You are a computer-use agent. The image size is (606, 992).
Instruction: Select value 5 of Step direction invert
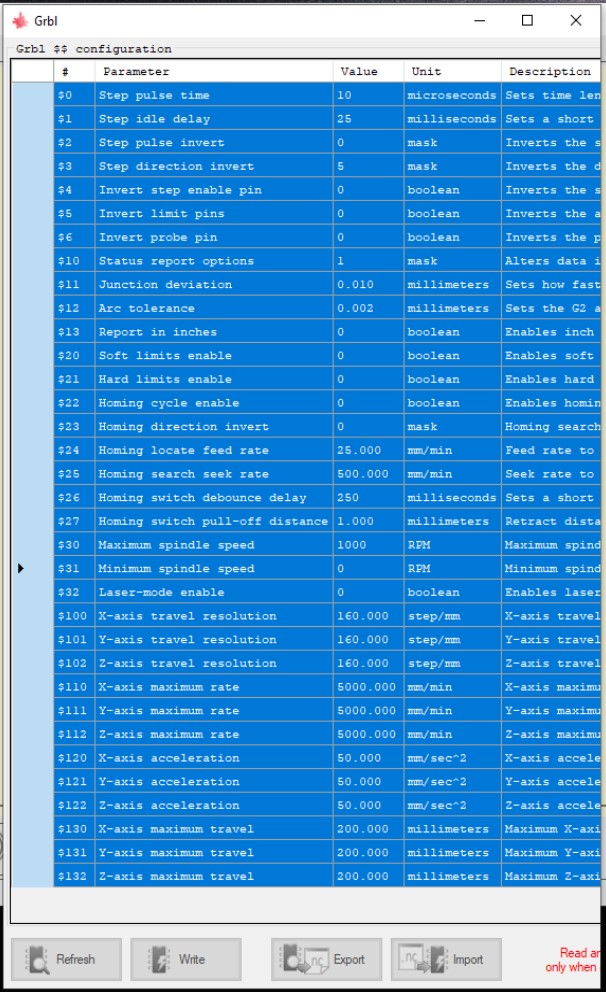click(368, 166)
